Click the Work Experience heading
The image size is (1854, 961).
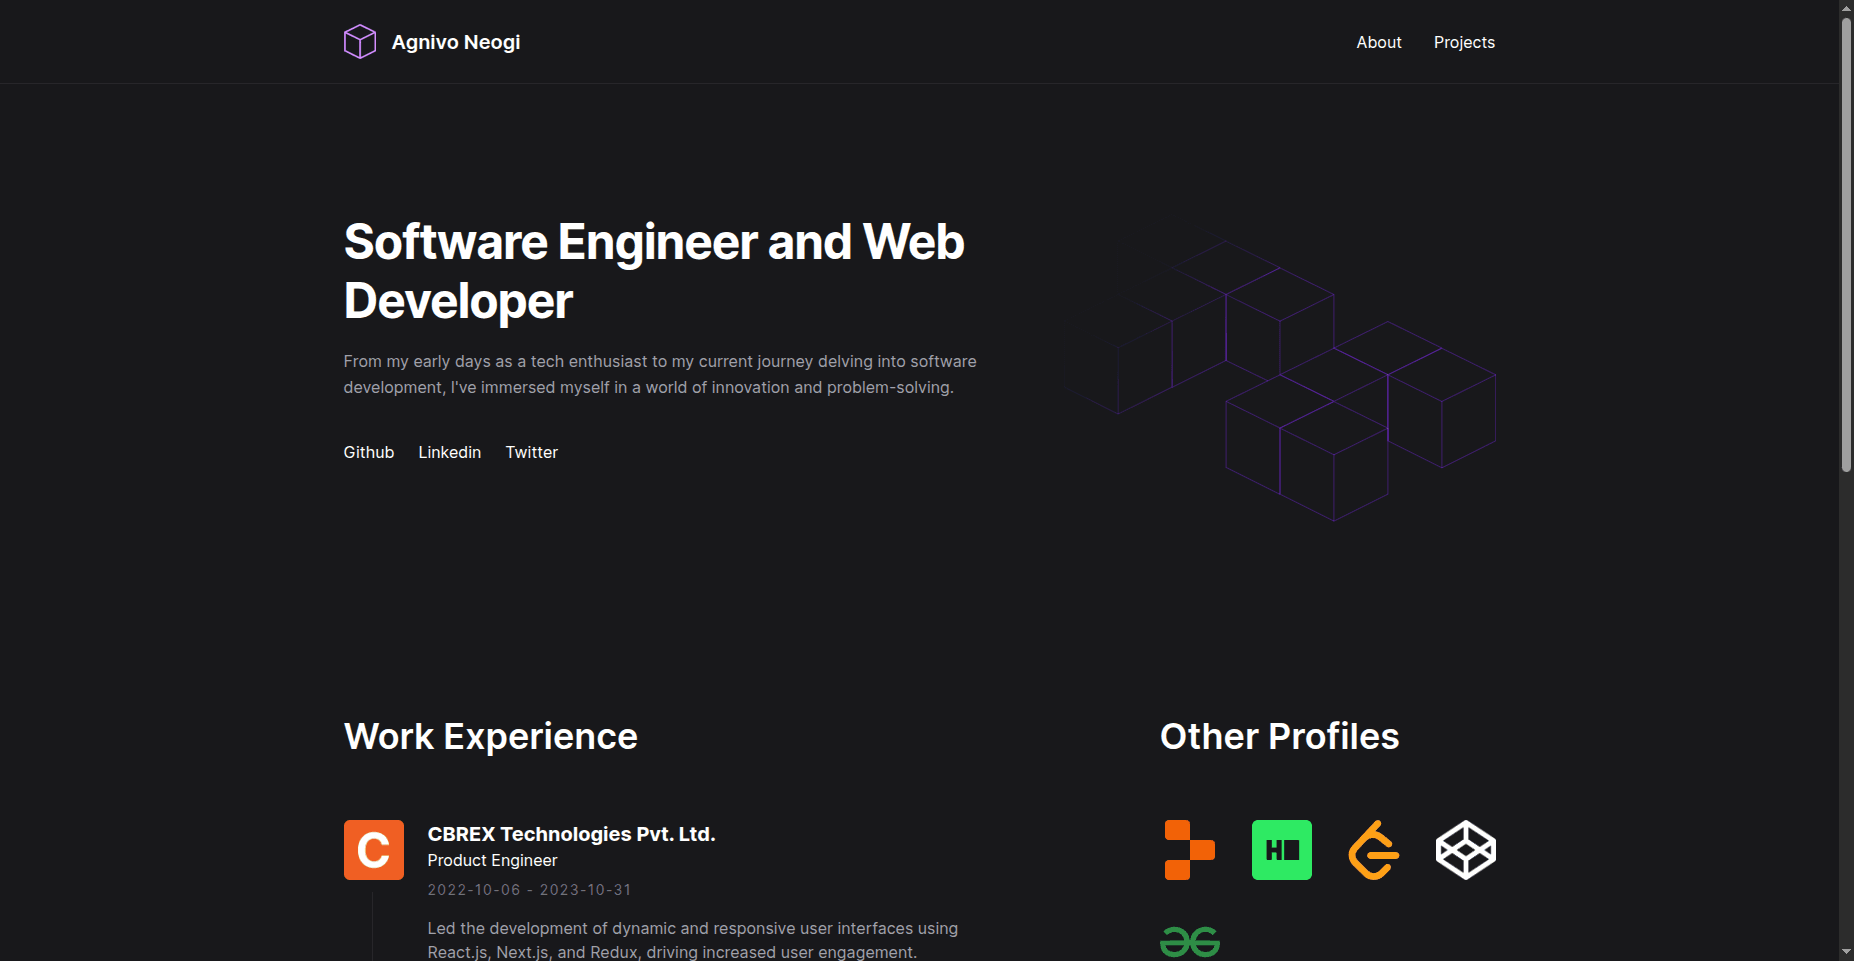[490, 736]
